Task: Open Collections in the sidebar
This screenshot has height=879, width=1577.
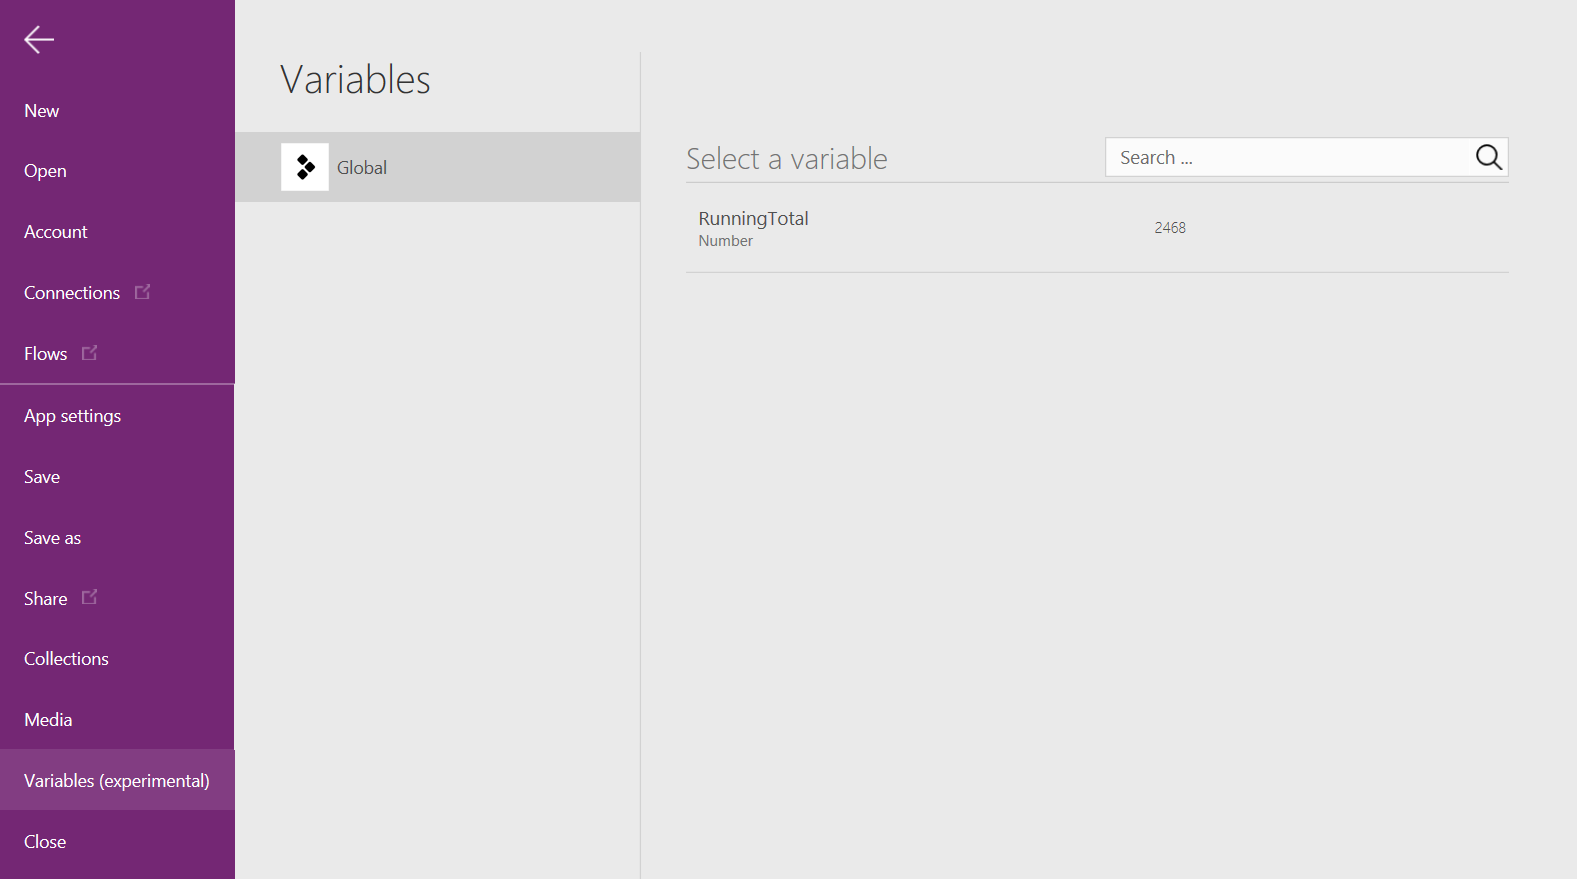Action: pos(66,659)
